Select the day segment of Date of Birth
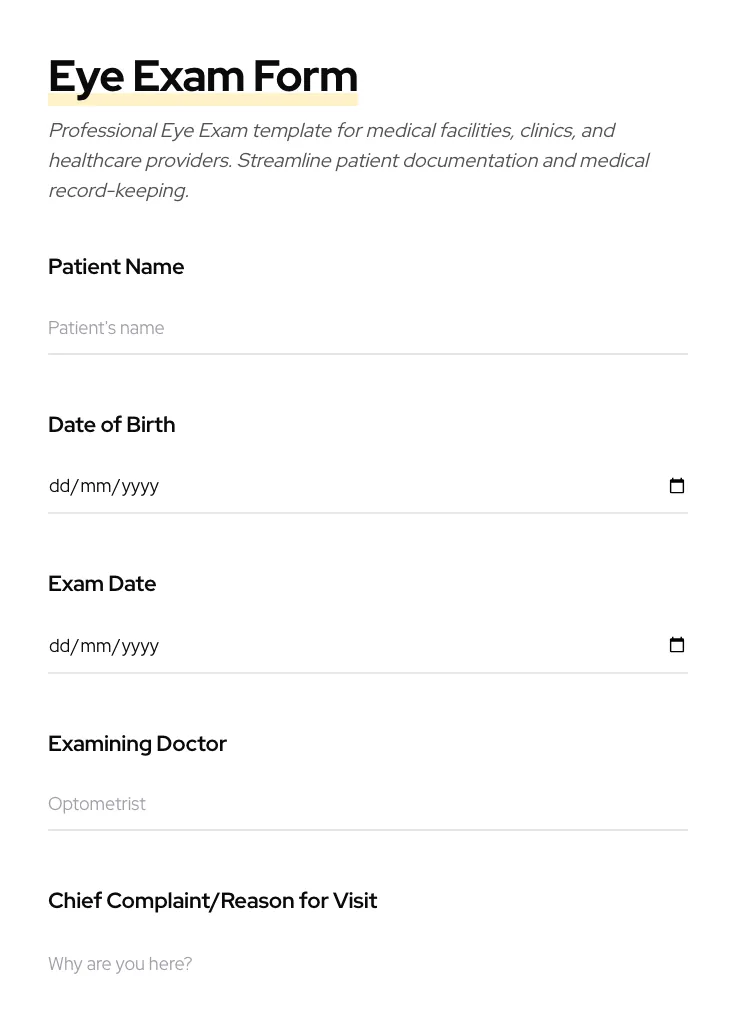The width and height of the screenshot is (736, 1024). [x=59, y=487]
